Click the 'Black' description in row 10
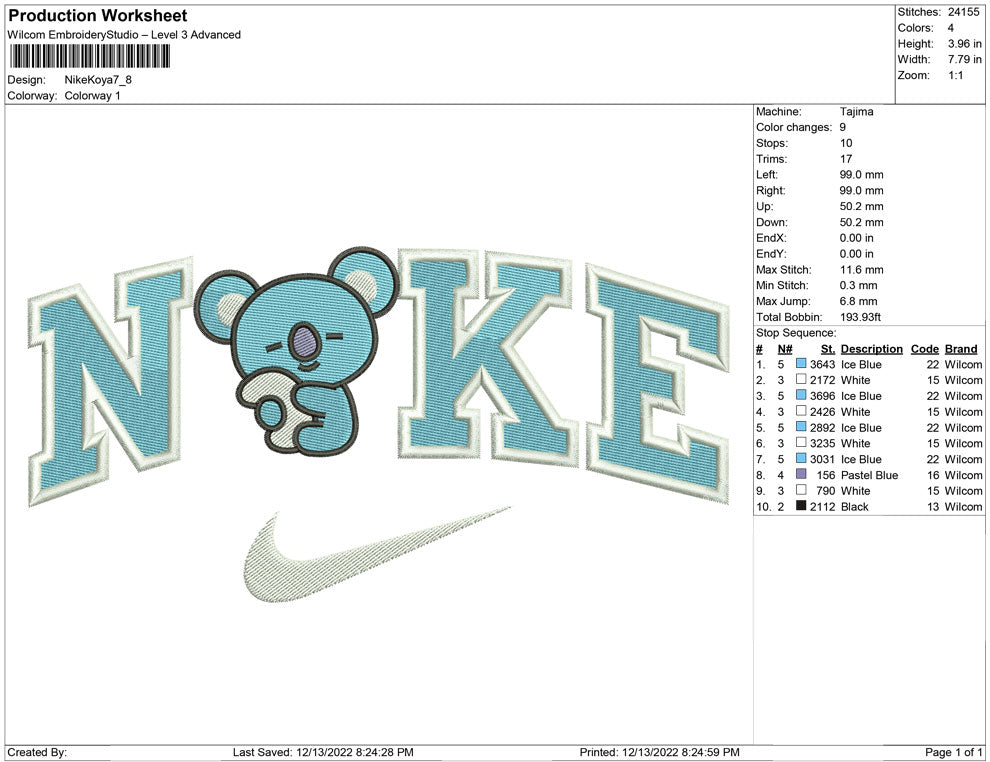 855,506
